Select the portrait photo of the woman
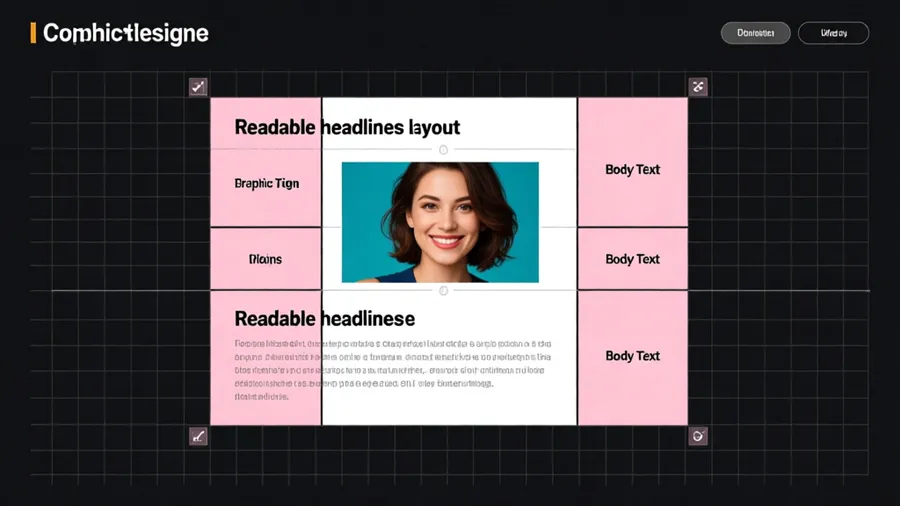This screenshot has height=506, width=900. coord(440,222)
